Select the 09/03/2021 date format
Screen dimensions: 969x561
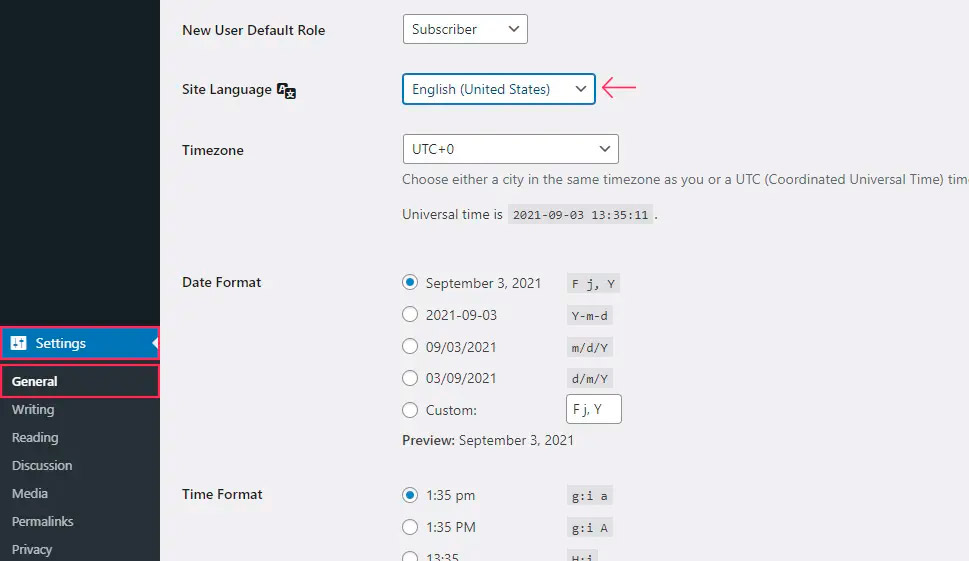point(410,347)
